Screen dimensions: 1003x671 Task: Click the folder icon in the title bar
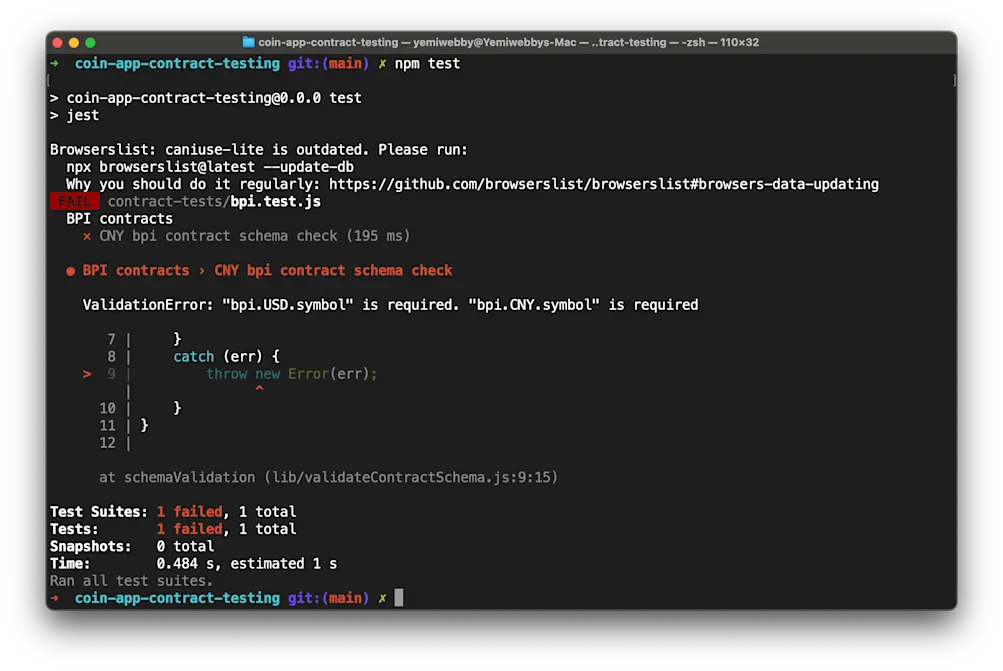(x=248, y=42)
